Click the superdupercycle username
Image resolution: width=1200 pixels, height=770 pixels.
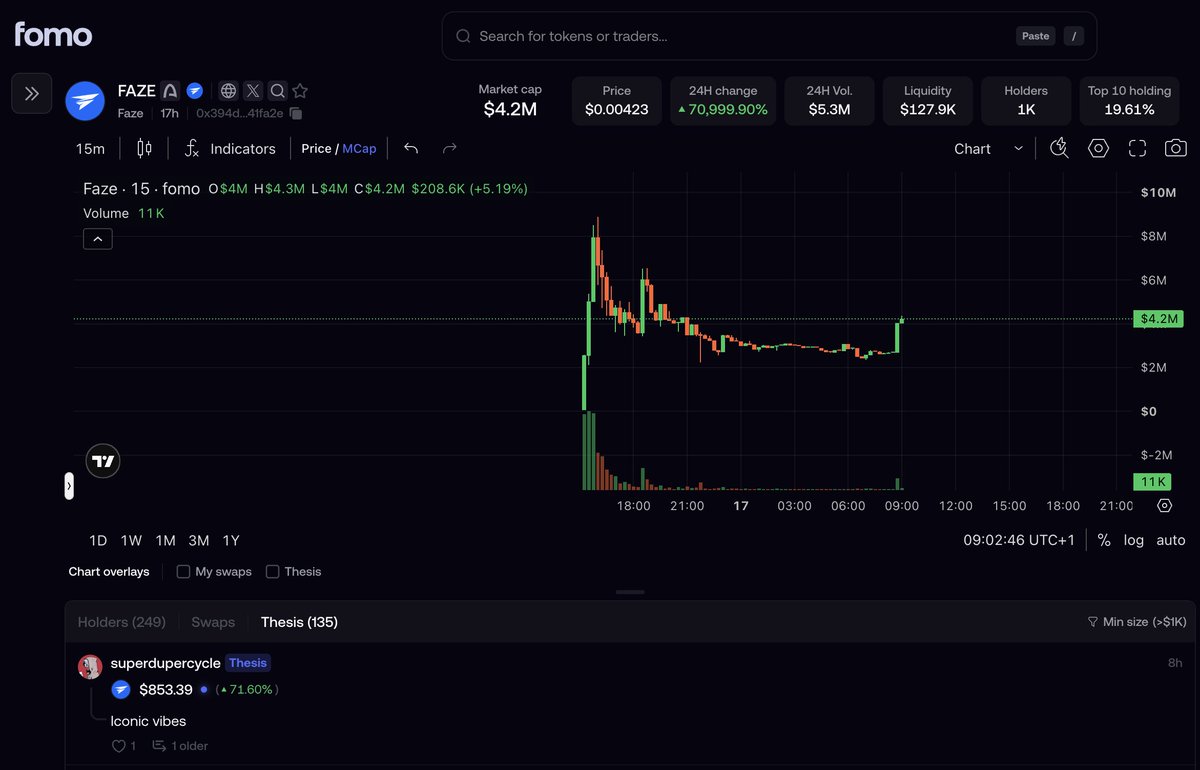166,663
